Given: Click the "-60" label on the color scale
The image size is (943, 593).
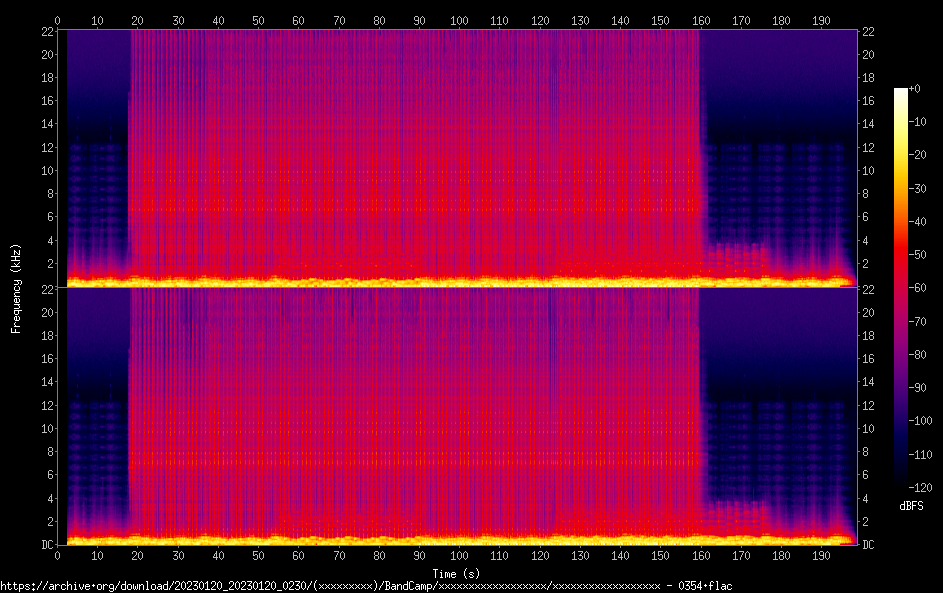Looking at the screenshot, I should click(x=917, y=288).
